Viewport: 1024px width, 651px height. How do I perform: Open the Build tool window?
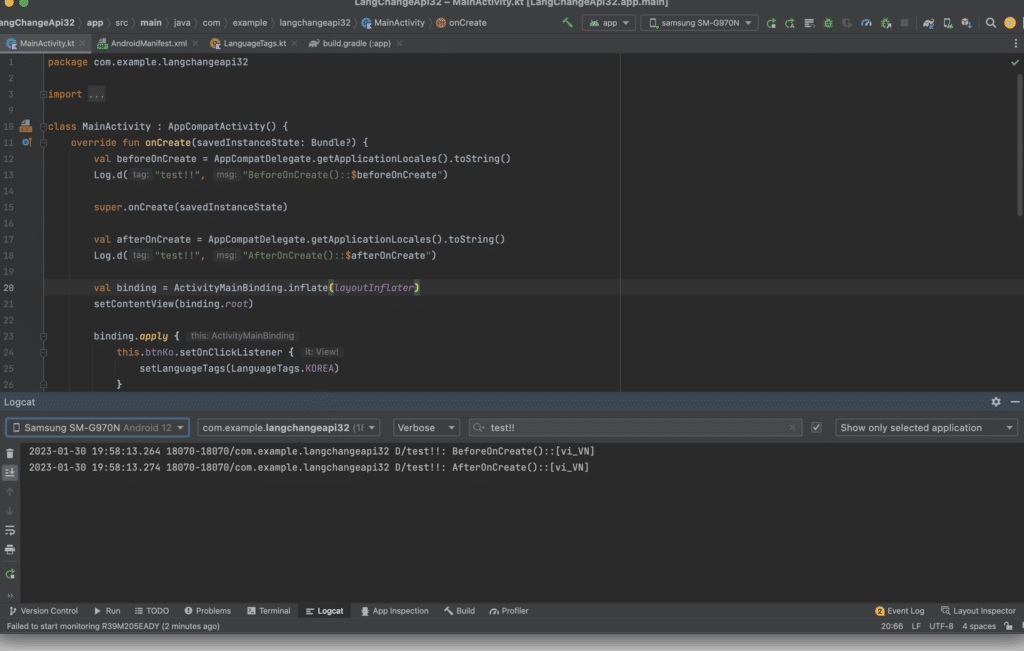click(459, 611)
